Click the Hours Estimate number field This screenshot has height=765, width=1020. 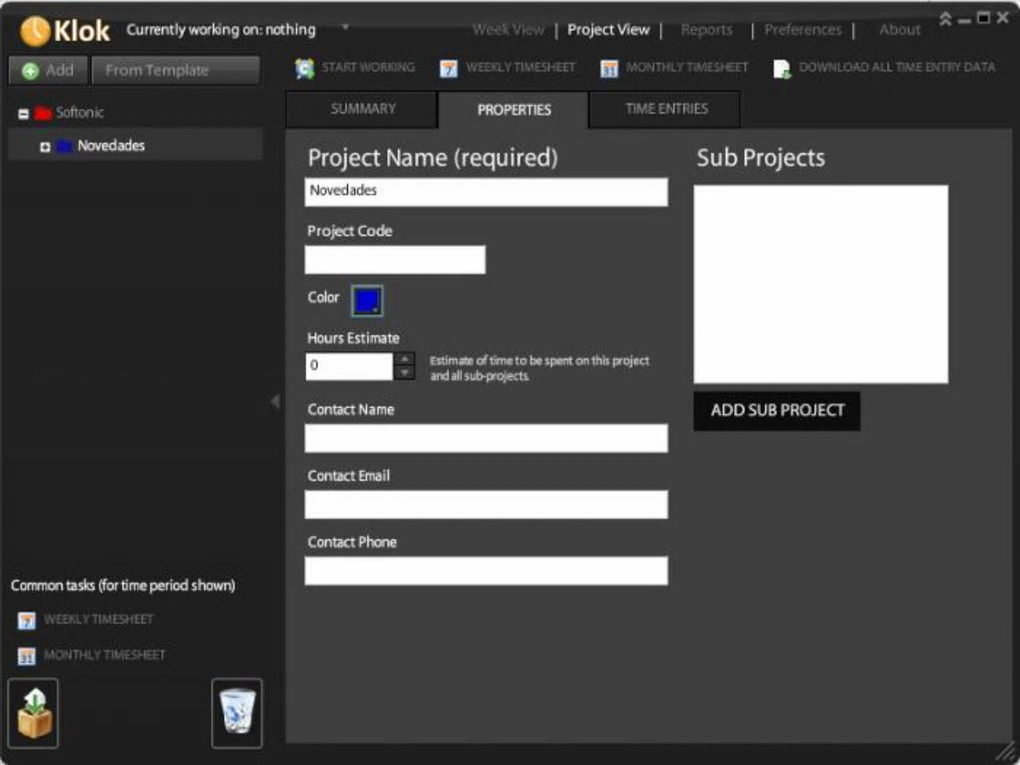(x=349, y=366)
